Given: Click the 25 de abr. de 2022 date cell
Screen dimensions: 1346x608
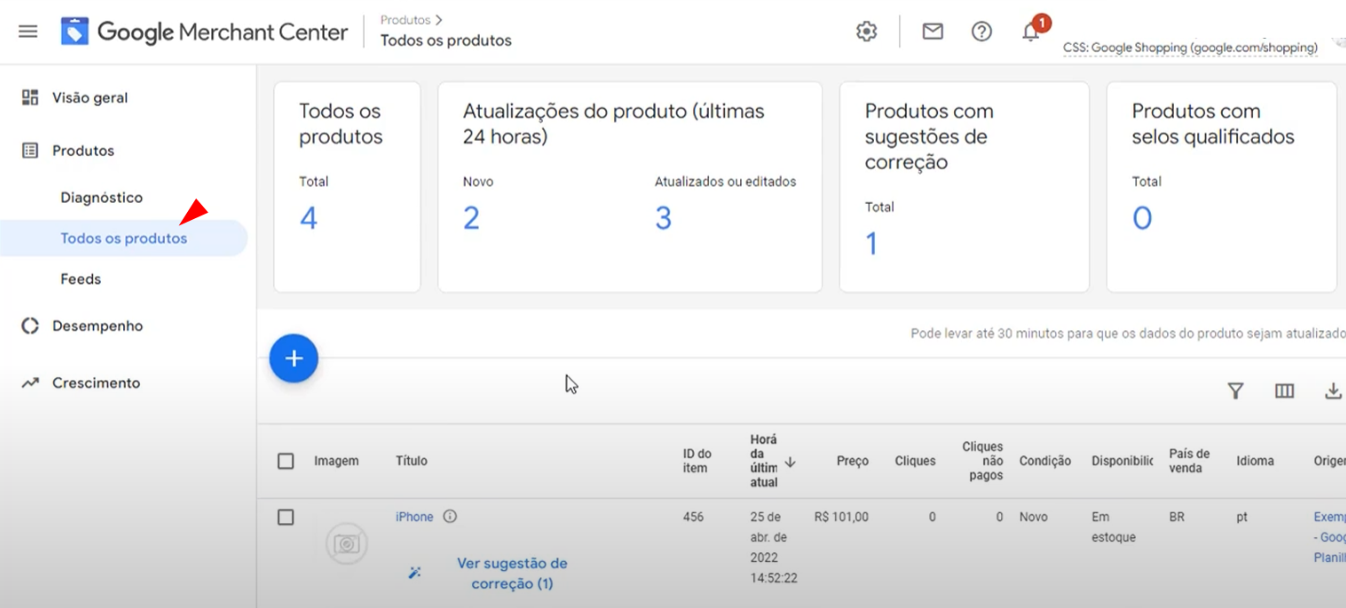Looking at the screenshot, I should point(774,547).
